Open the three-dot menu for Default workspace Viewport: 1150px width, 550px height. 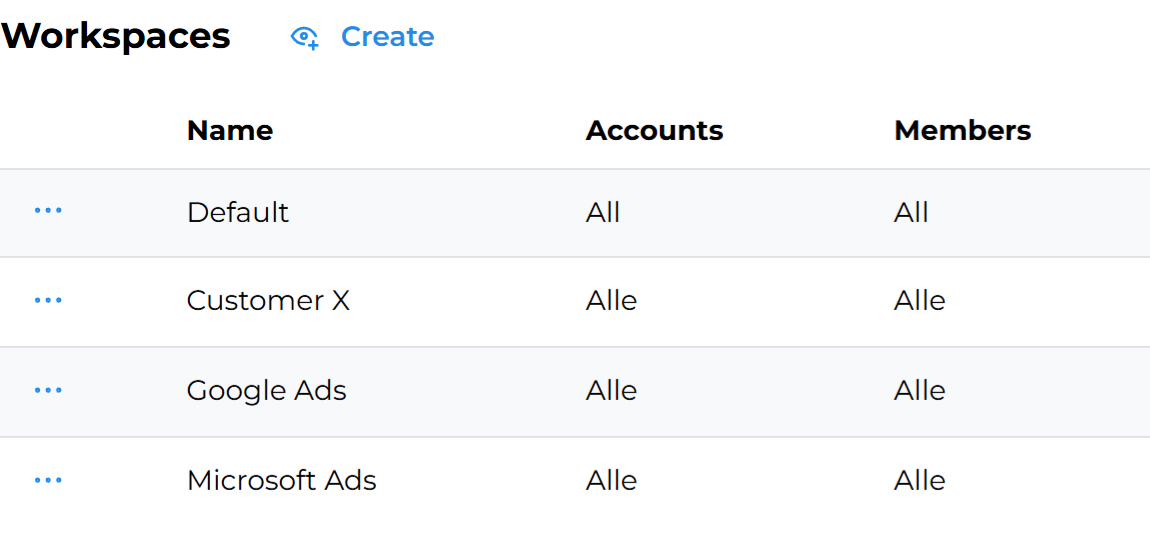[x=48, y=211]
